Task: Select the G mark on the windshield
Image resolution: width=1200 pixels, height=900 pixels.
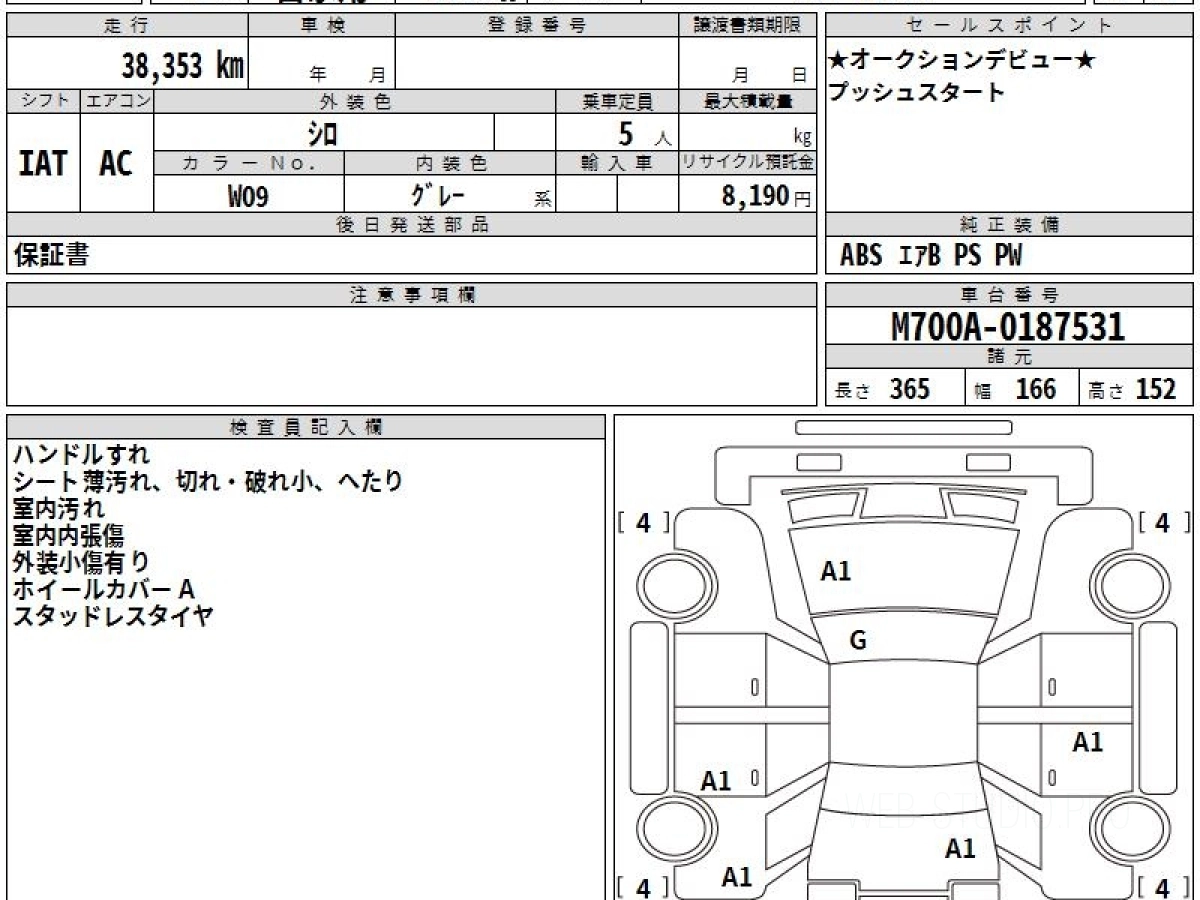Action: point(858,642)
